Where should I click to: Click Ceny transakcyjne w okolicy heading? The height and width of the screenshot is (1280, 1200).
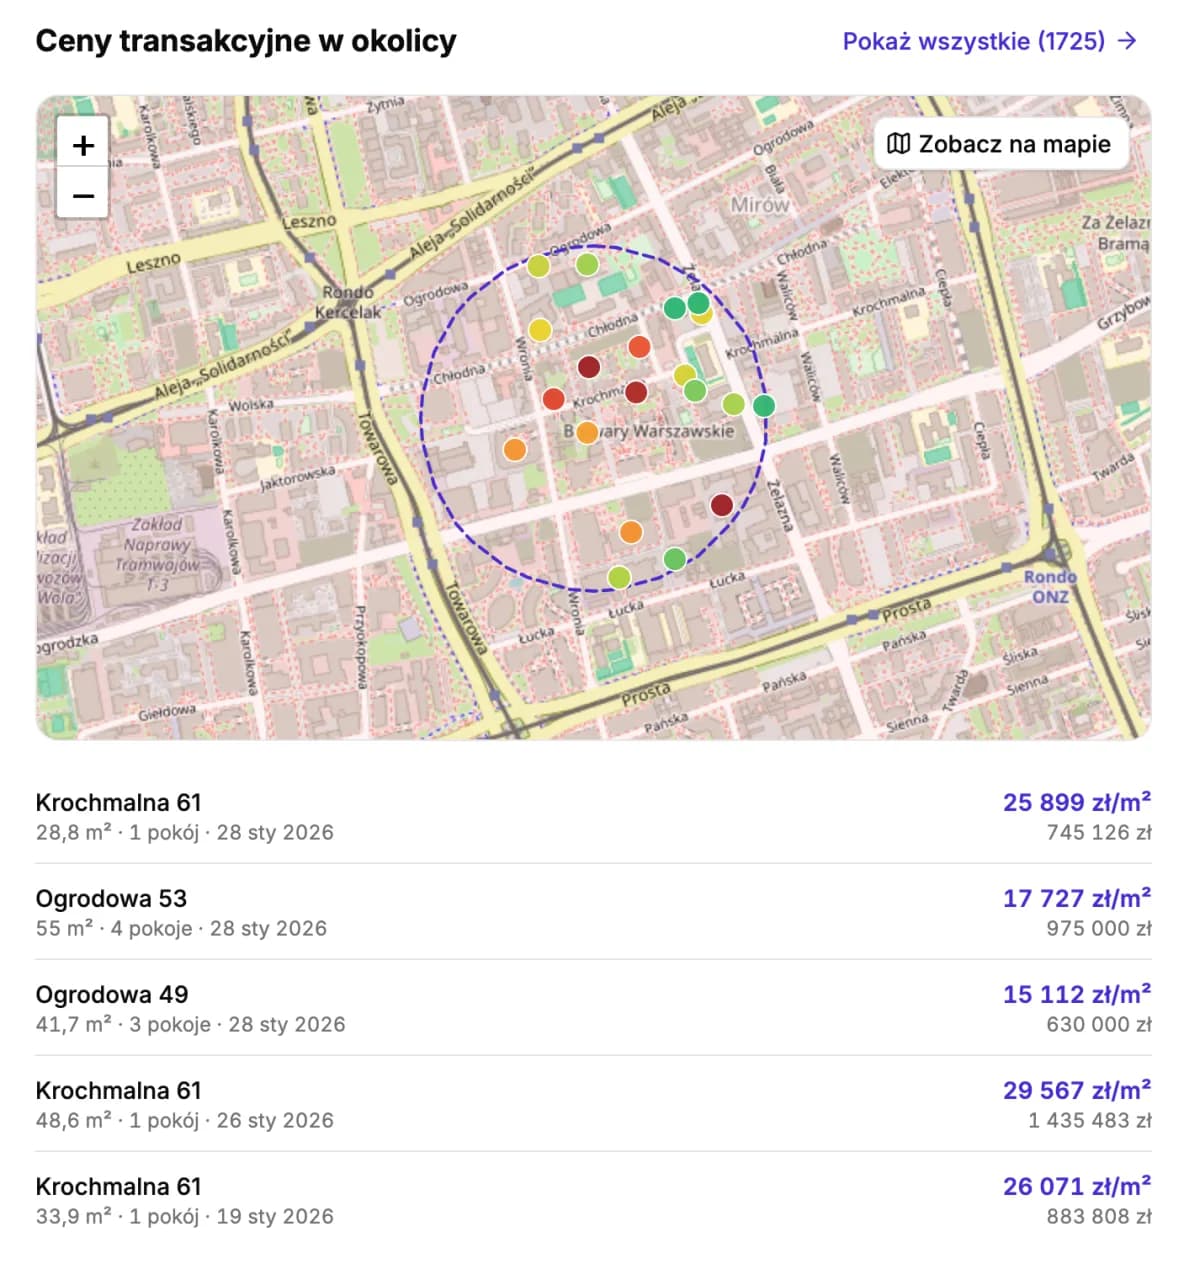pyautogui.click(x=246, y=41)
